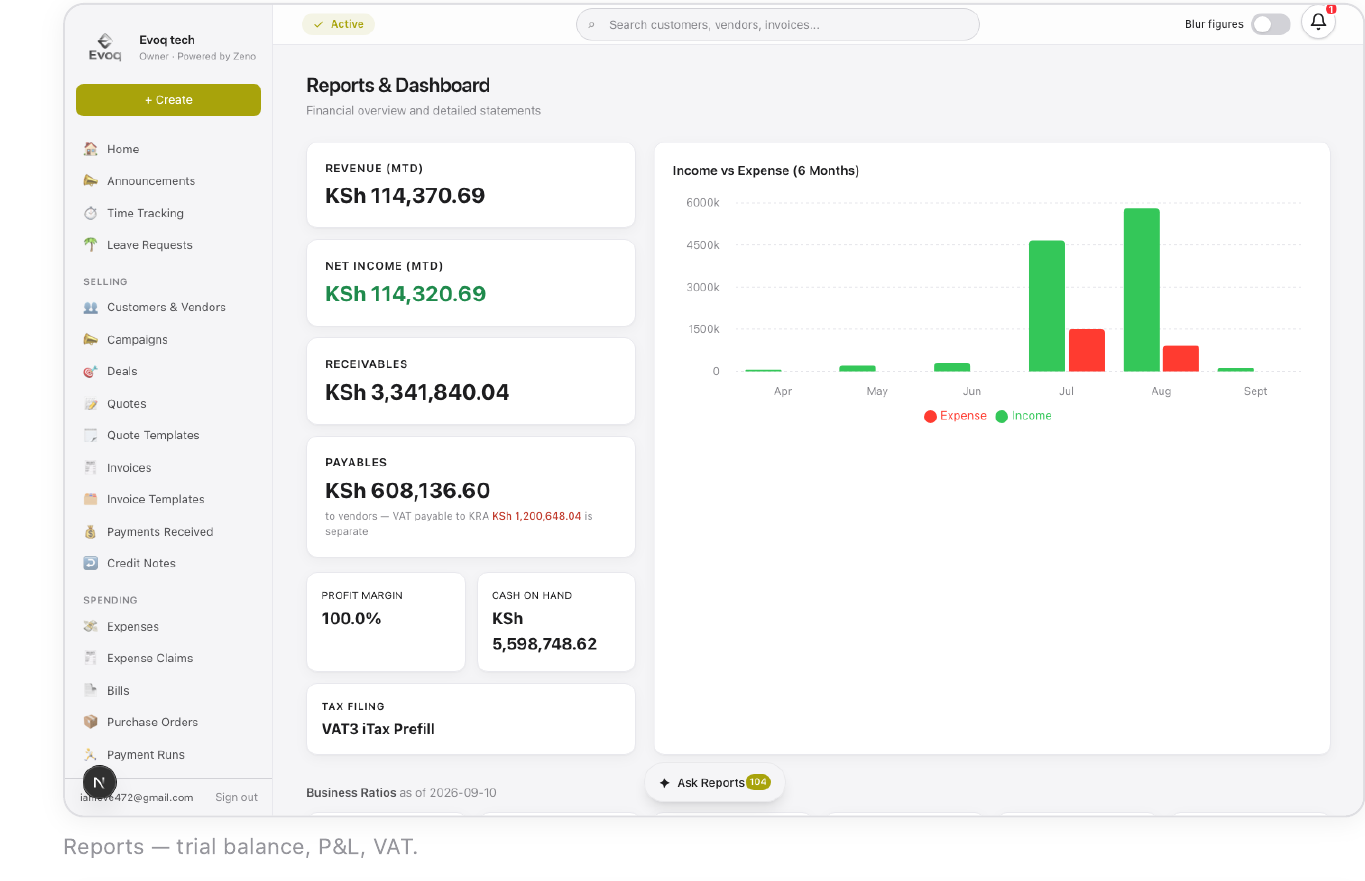This screenshot has width=1365, height=881.
Task: Click the August income bar in chart
Action: [1141, 290]
